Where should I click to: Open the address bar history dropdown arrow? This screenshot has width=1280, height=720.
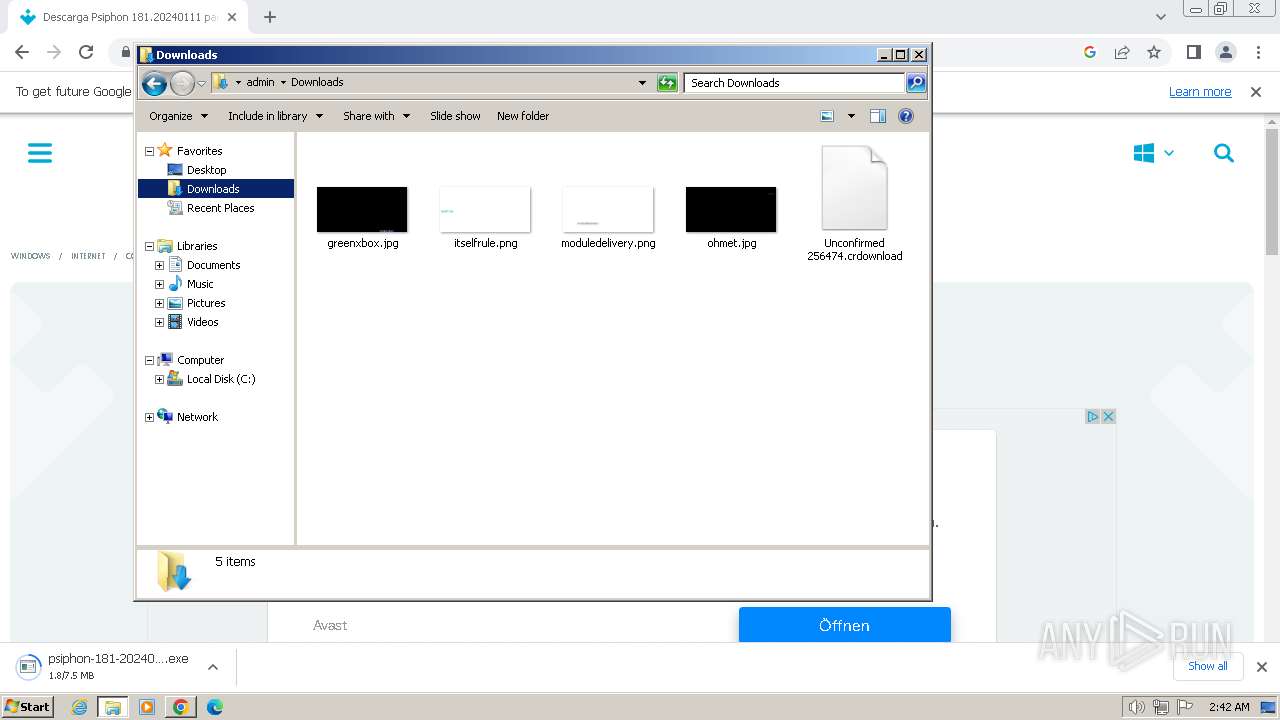pos(642,83)
